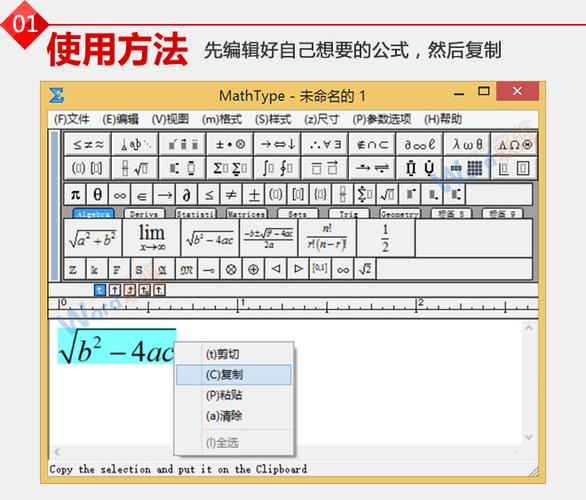Choose (P)粘贴 from context menu
The image size is (586, 500).
[234, 395]
